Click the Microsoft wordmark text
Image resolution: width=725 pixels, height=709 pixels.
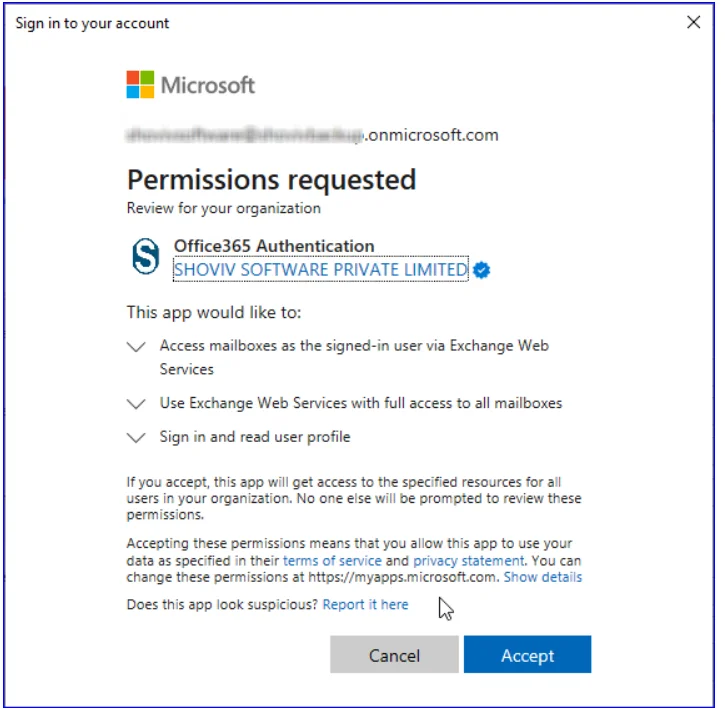208,85
